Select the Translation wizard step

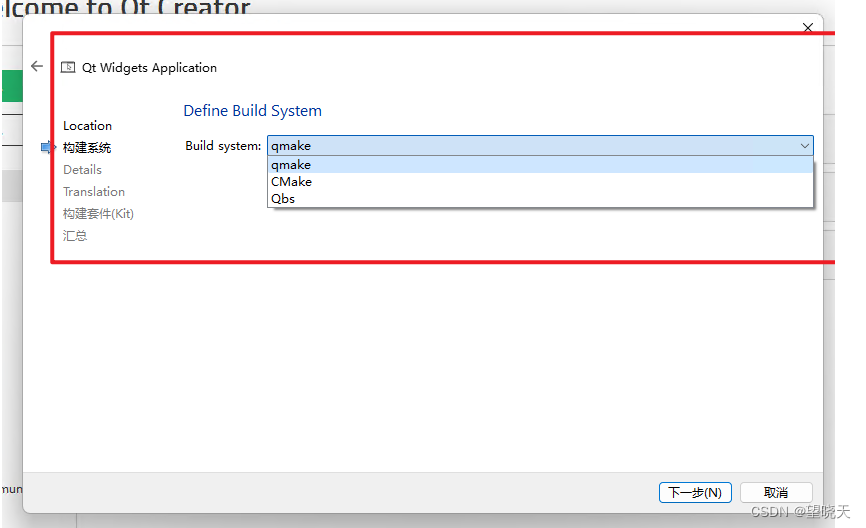click(x=94, y=192)
